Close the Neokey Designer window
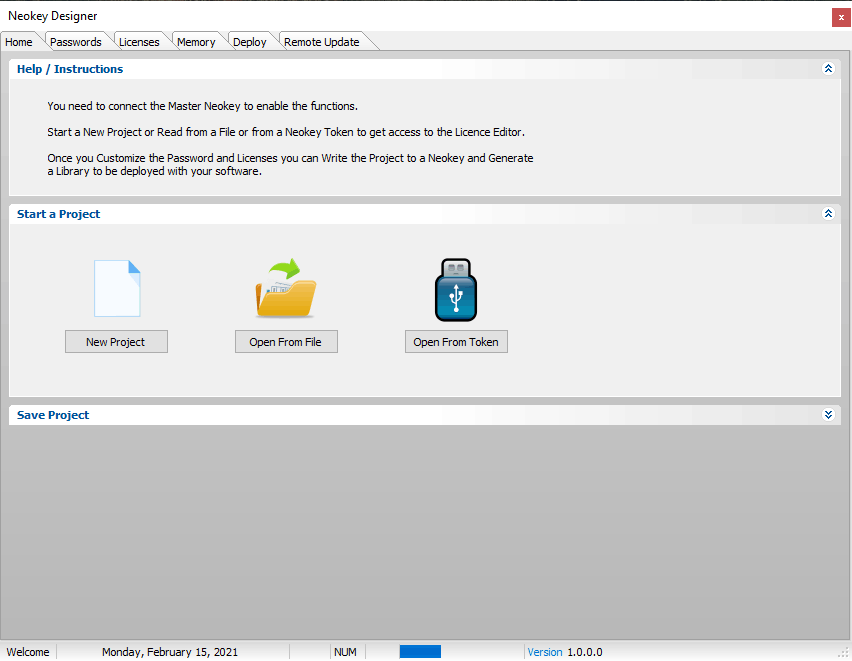This screenshot has height=661, width=852. (840, 17)
